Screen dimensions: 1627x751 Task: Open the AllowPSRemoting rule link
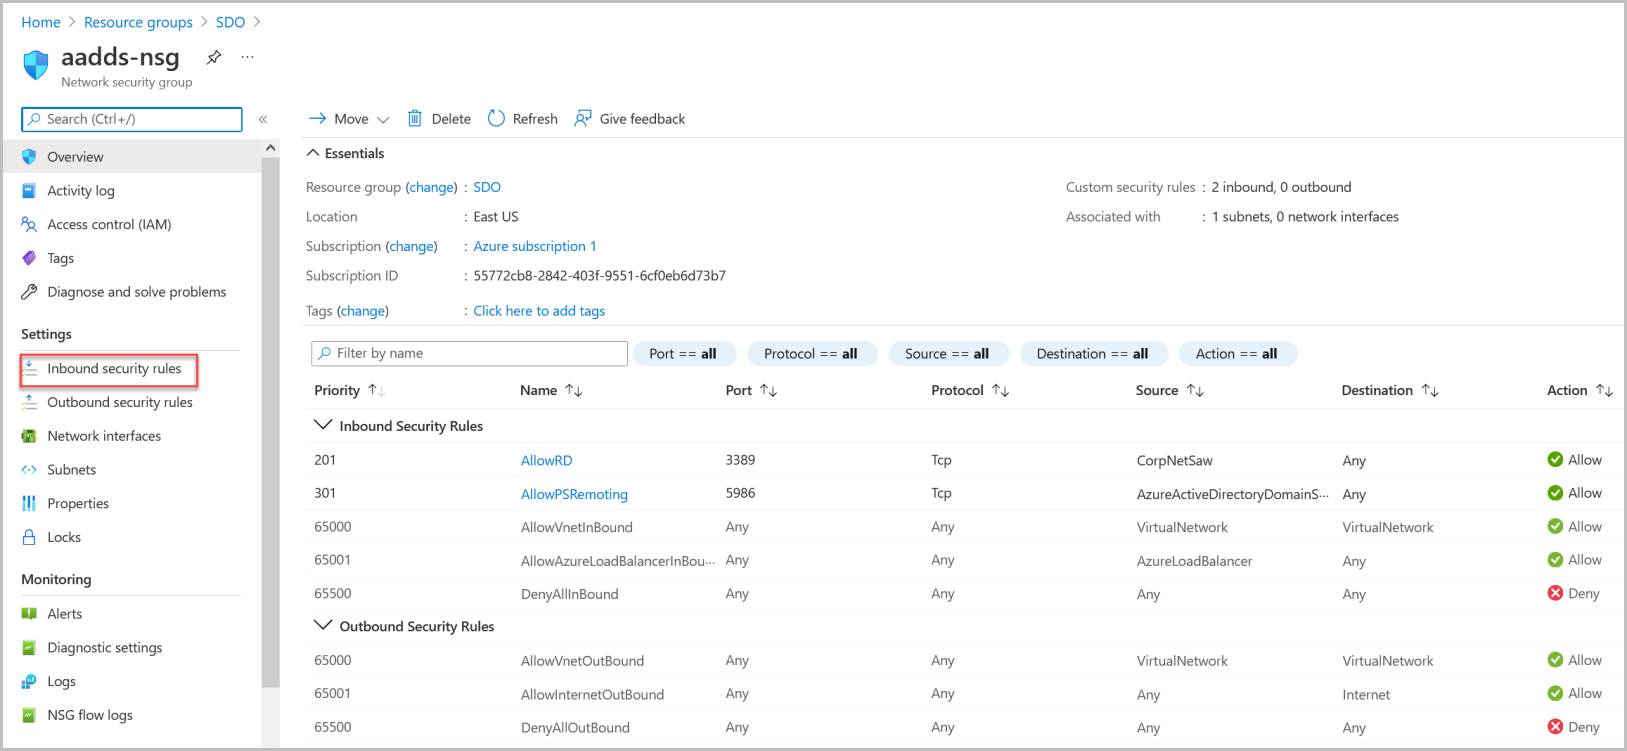[x=574, y=494]
